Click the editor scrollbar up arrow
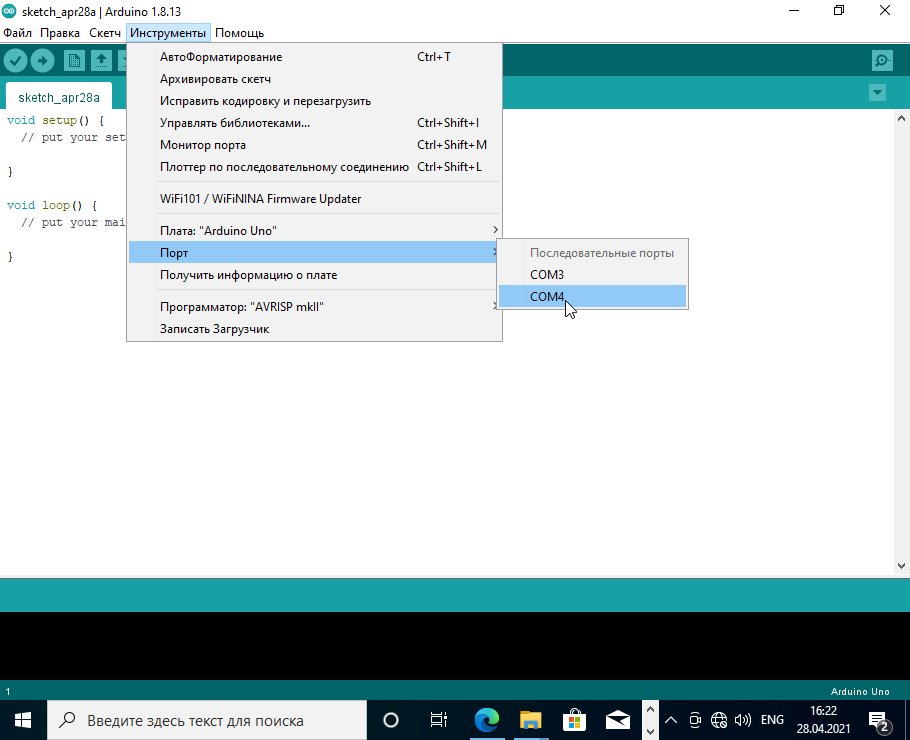Screen dimensions: 910x740 tap(901, 118)
